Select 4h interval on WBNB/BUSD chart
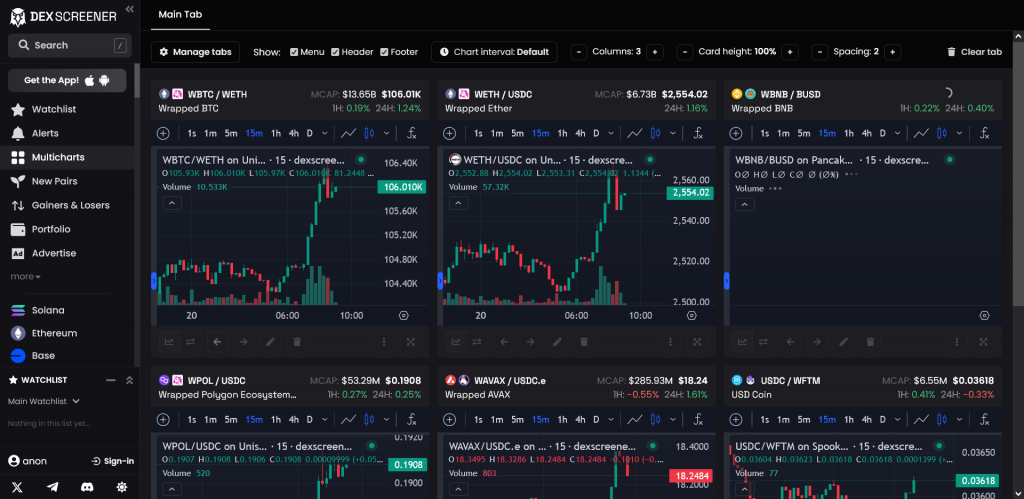Screen dimensions: 1024x499 tap(867, 133)
